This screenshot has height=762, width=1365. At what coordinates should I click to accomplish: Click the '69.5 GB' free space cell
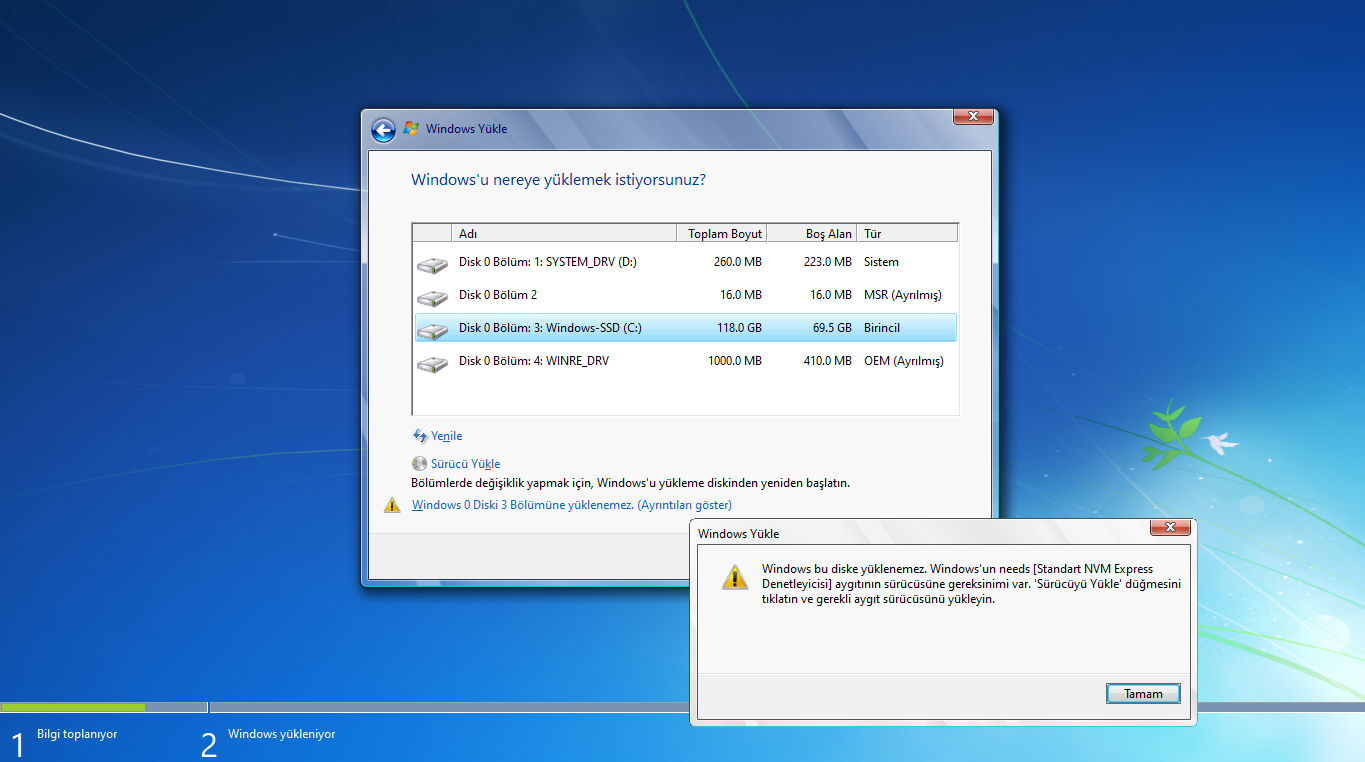833,328
